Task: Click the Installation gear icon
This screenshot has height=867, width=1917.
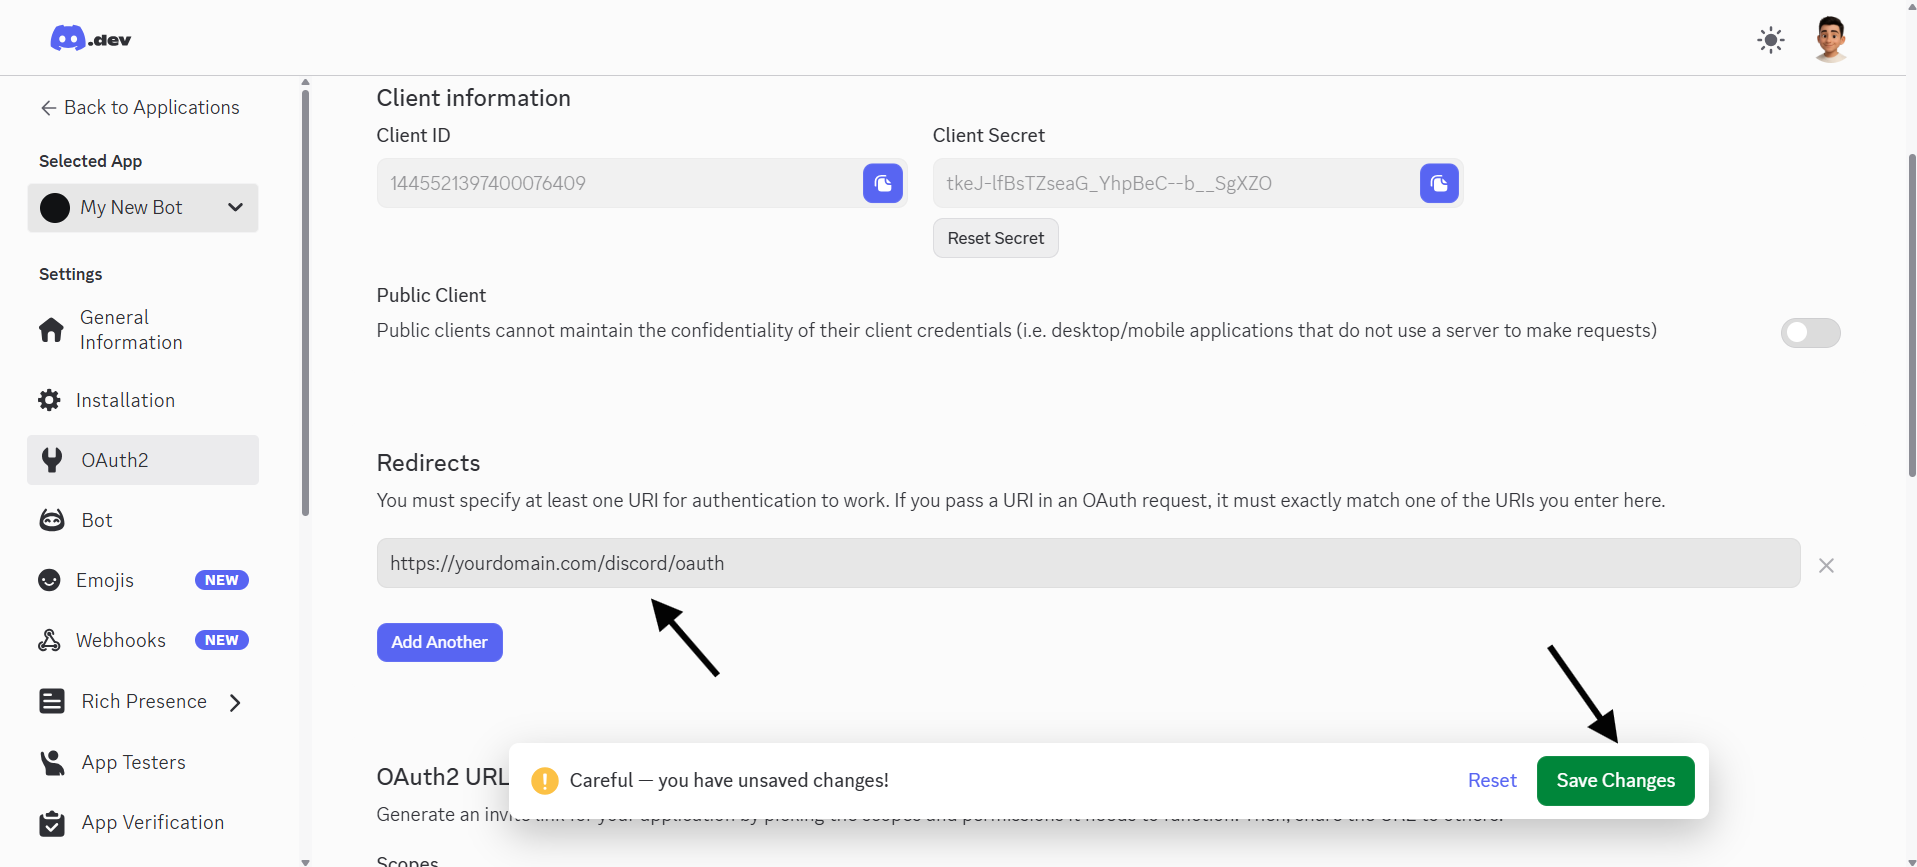Action: [49, 400]
